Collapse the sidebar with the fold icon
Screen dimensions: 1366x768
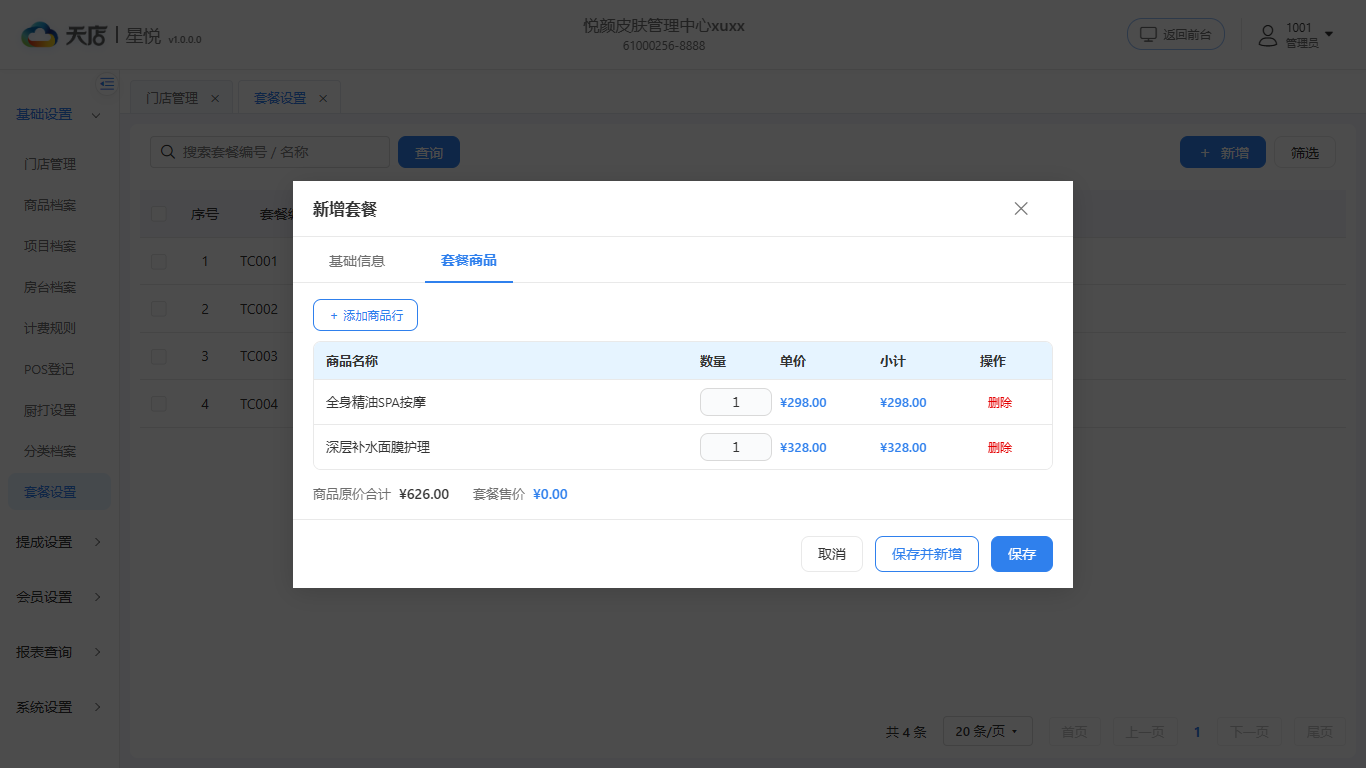pyautogui.click(x=107, y=84)
